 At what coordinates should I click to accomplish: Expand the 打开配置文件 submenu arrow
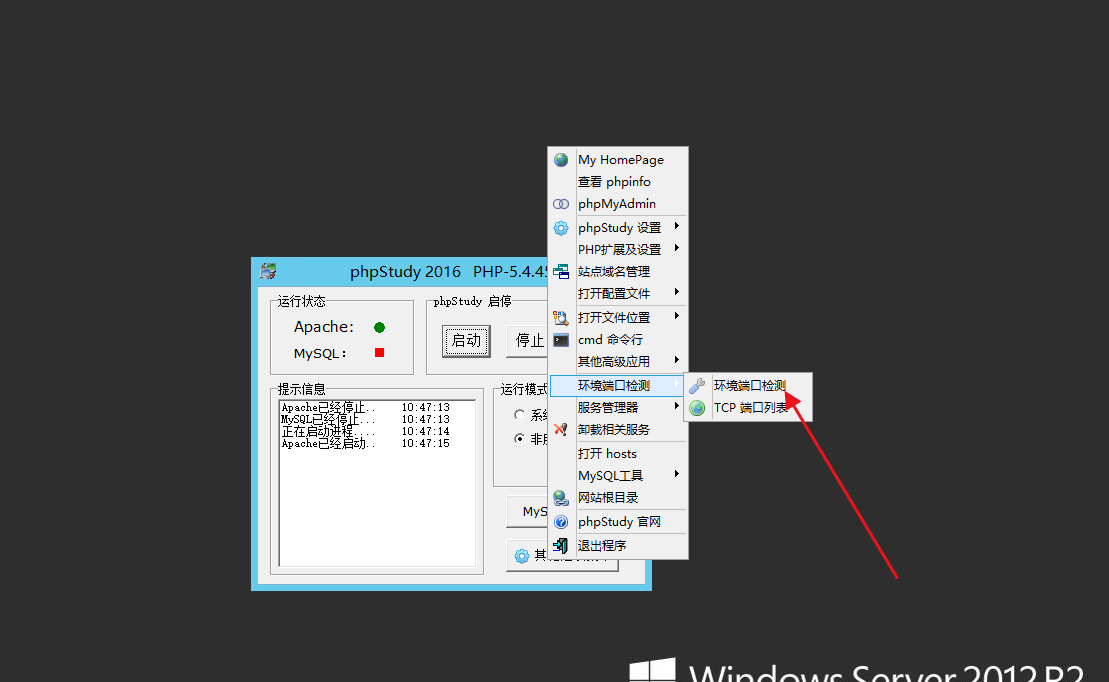coord(677,293)
